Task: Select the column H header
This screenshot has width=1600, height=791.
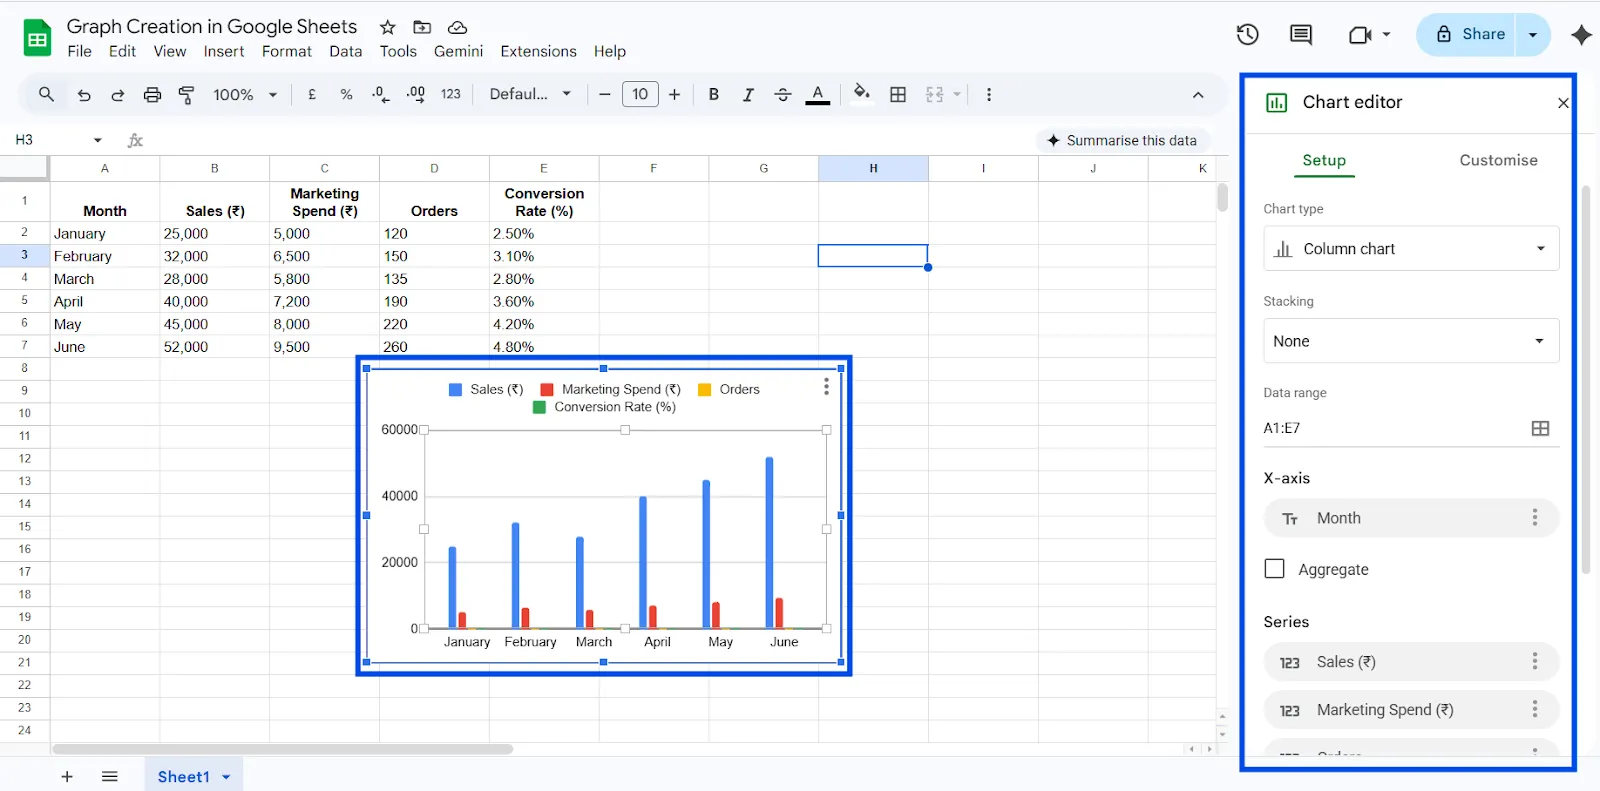Action: coord(873,168)
